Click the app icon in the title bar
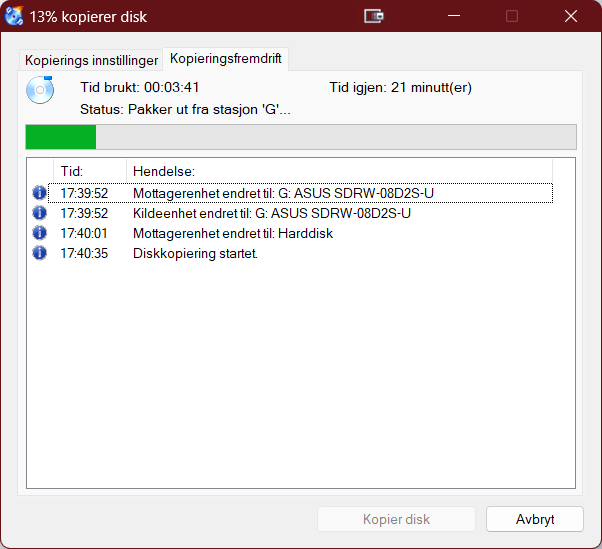Image resolution: width=602 pixels, height=549 pixels. [x=15, y=16]
